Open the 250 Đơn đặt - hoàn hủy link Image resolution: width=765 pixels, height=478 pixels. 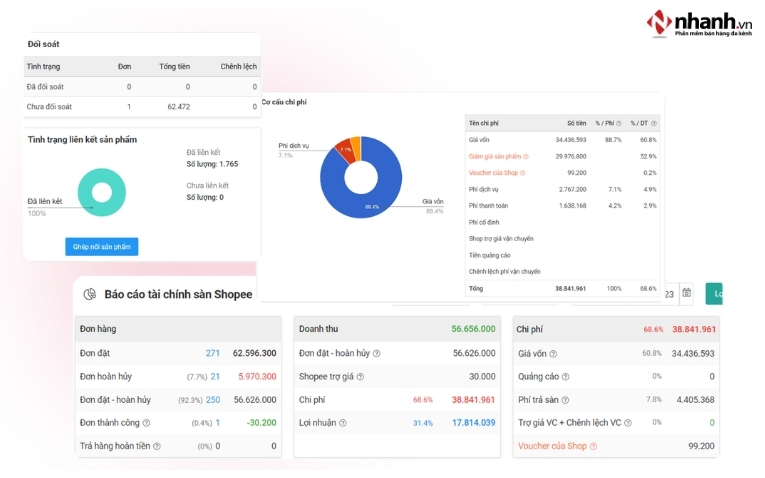212,400
